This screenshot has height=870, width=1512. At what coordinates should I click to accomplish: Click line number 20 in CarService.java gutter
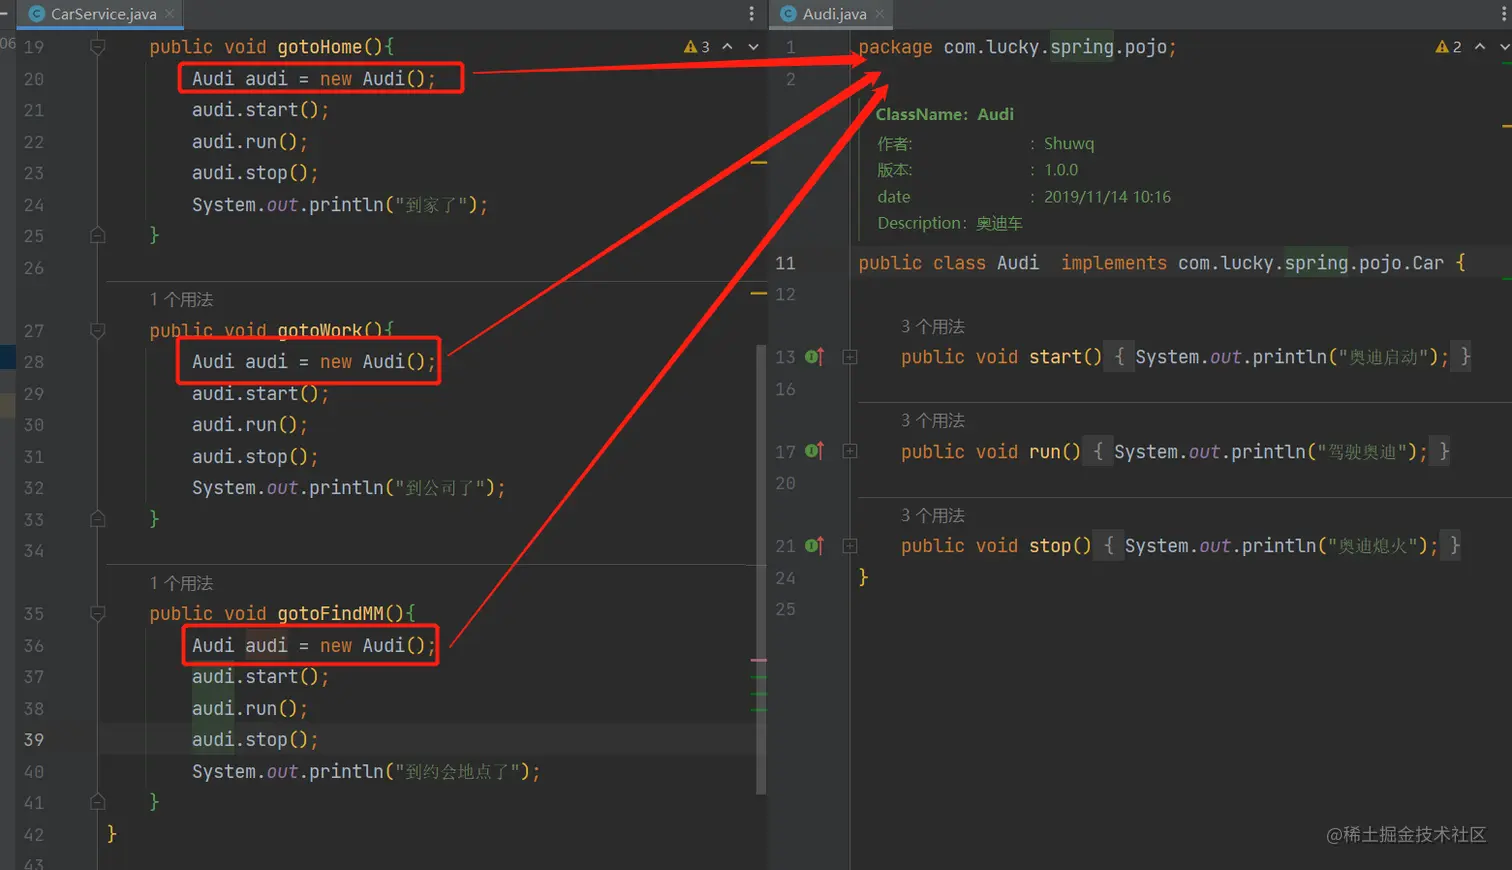34,79
